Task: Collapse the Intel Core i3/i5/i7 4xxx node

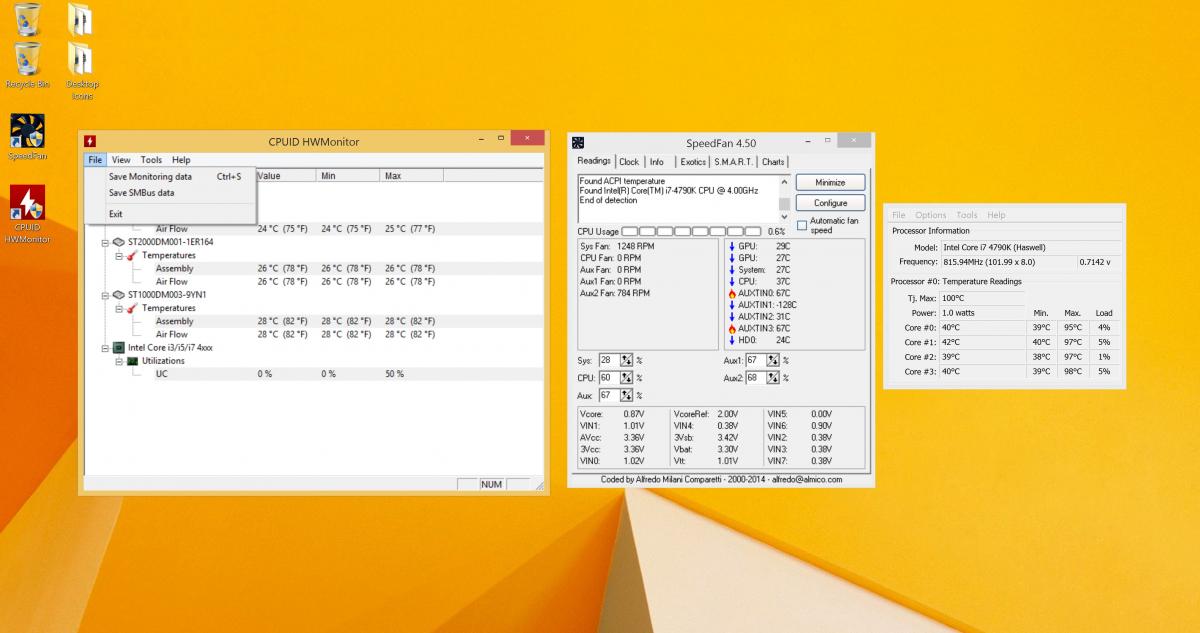Action: click(105, 348)
